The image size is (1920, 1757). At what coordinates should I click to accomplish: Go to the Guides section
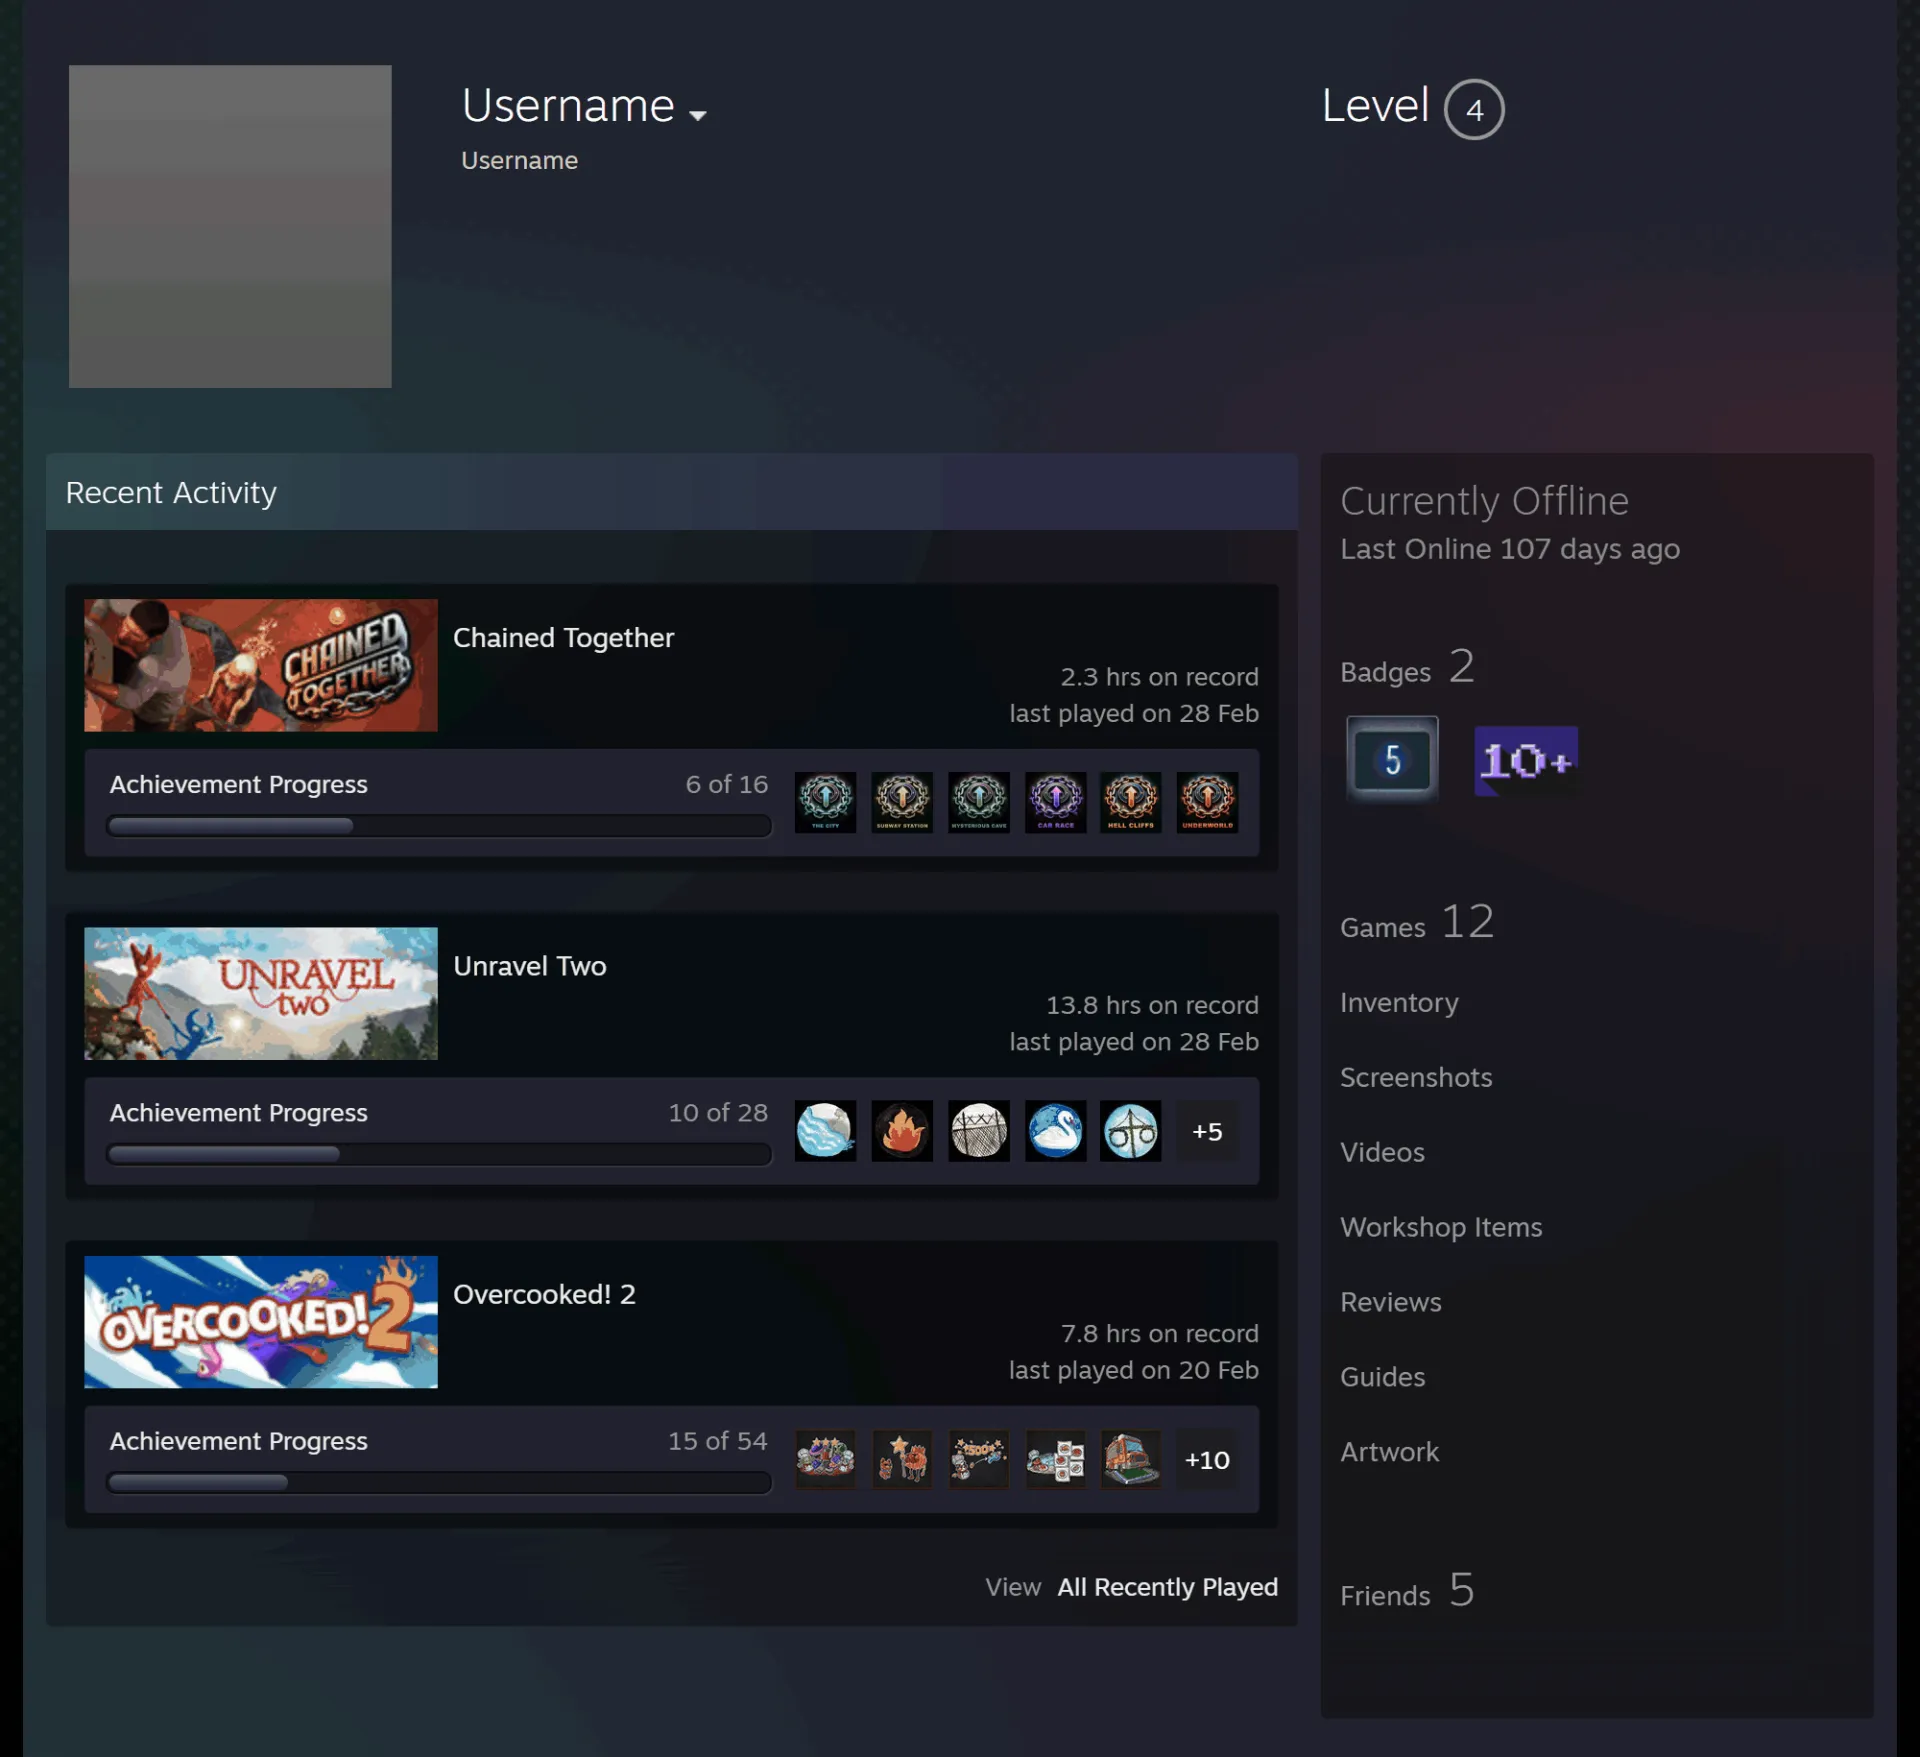pyautogui.click(x=1382, y=1377)
